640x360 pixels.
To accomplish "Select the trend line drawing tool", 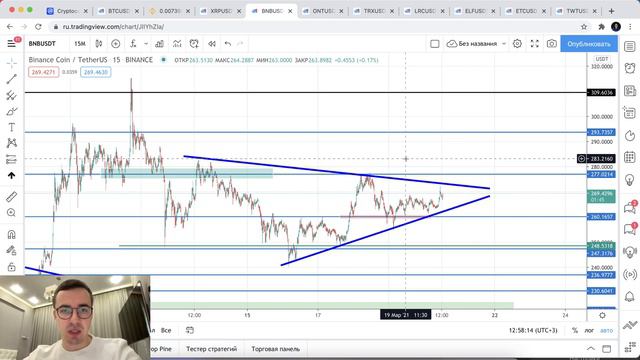I will coord(11,79).
